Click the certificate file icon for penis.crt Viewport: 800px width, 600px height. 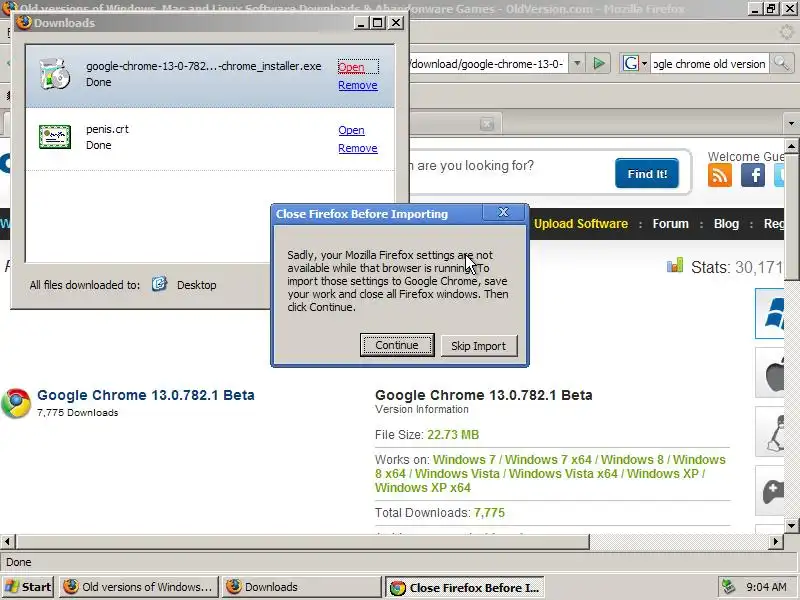click(x=55, y=137)
